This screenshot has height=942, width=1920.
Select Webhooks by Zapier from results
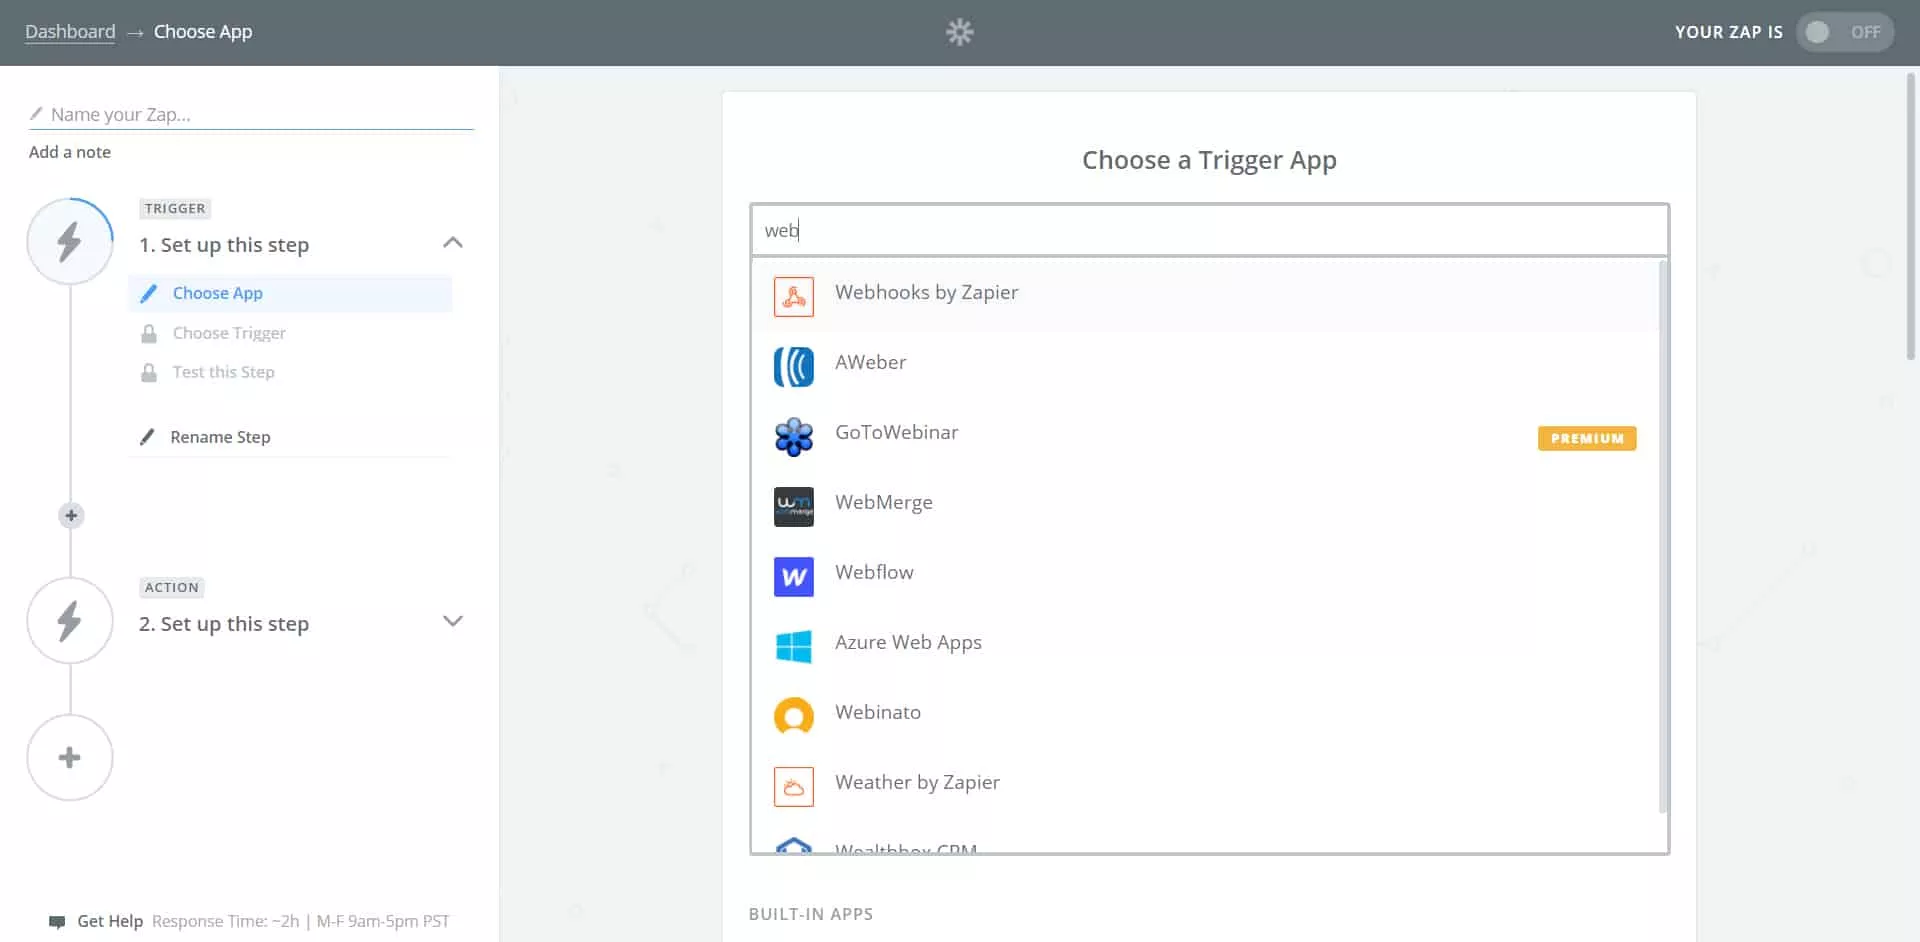[x=1205, y=293]
